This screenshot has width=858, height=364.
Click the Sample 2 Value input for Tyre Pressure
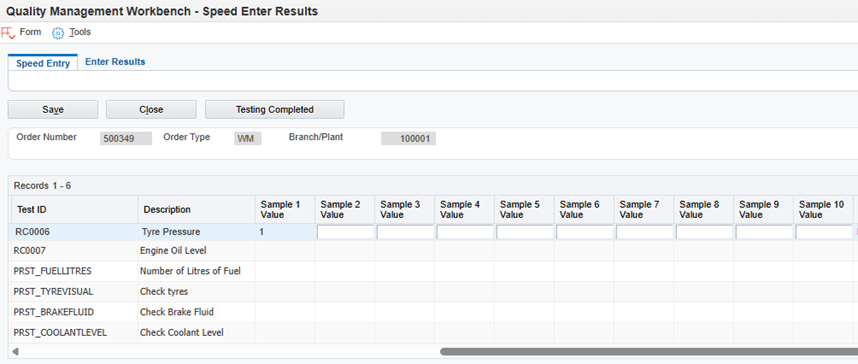[x=345, y=232]
